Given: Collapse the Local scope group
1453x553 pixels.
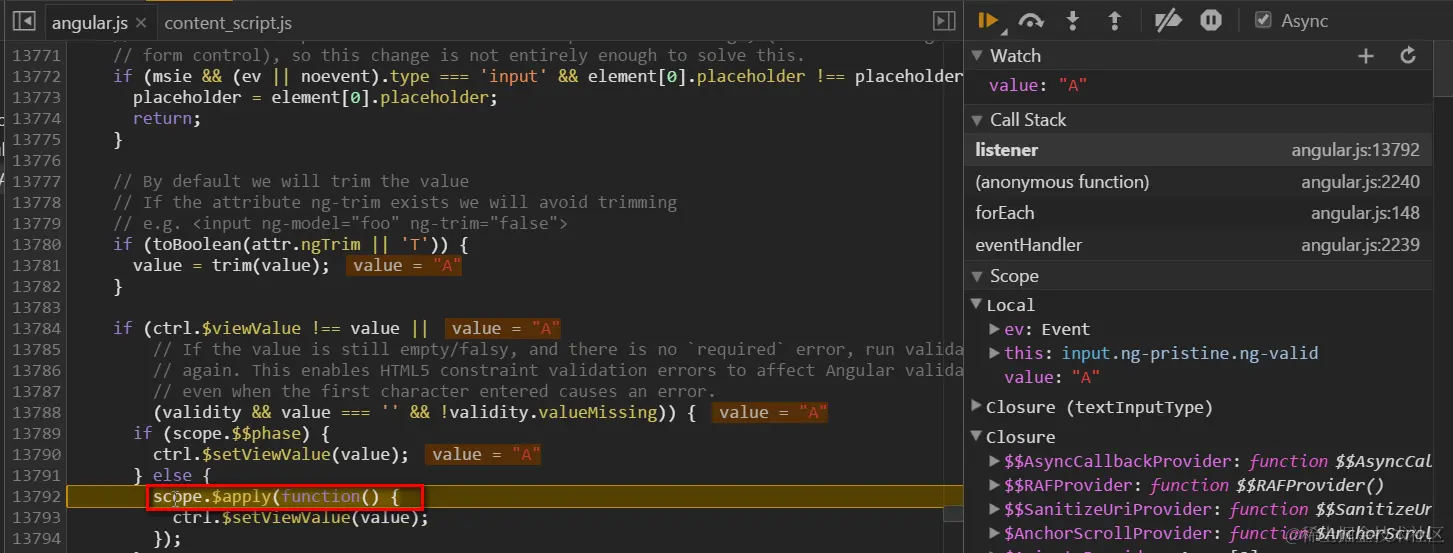Looking at the screenshot, I should [x=977, y=305].
